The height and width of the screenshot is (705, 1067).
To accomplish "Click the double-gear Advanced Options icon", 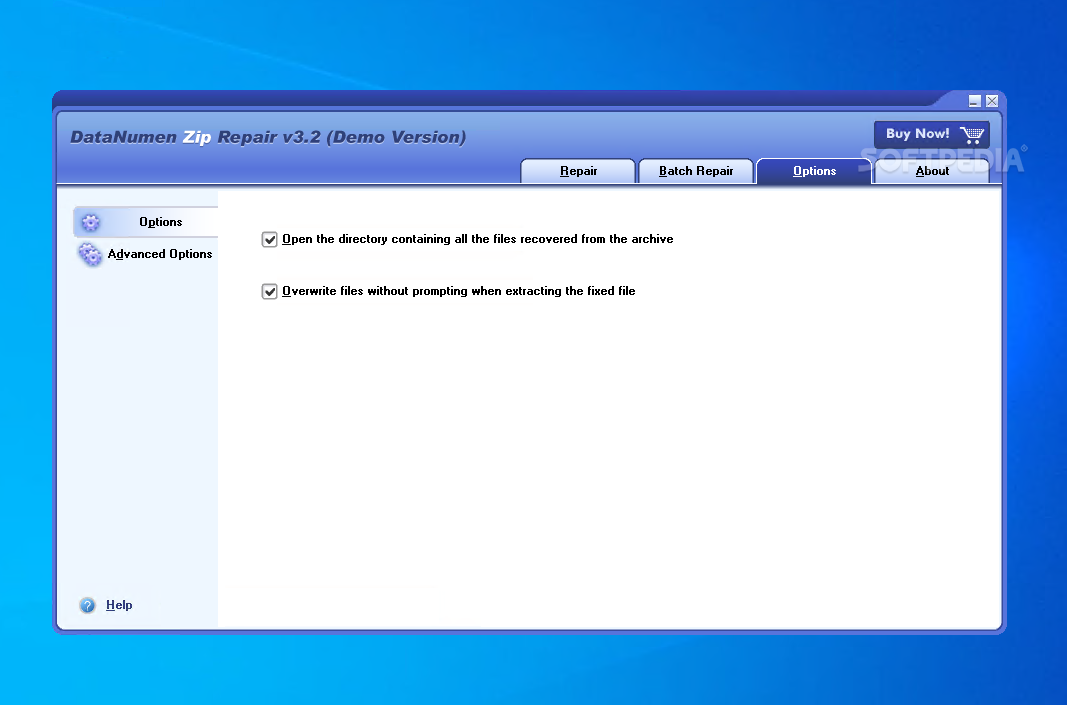I will click(x=90, y=255).
